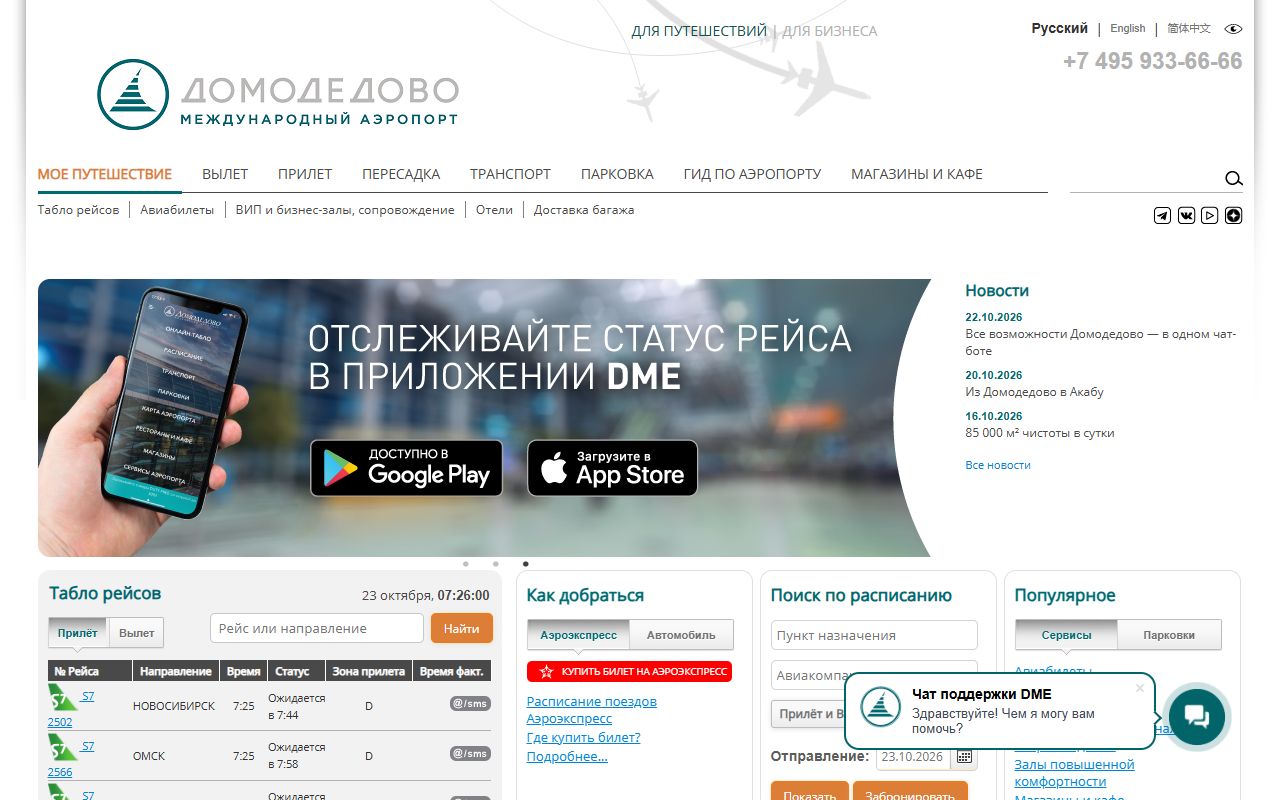Open the МАГАЗИНЫ И КАФЕ menu item

click(x=917, y=174)
